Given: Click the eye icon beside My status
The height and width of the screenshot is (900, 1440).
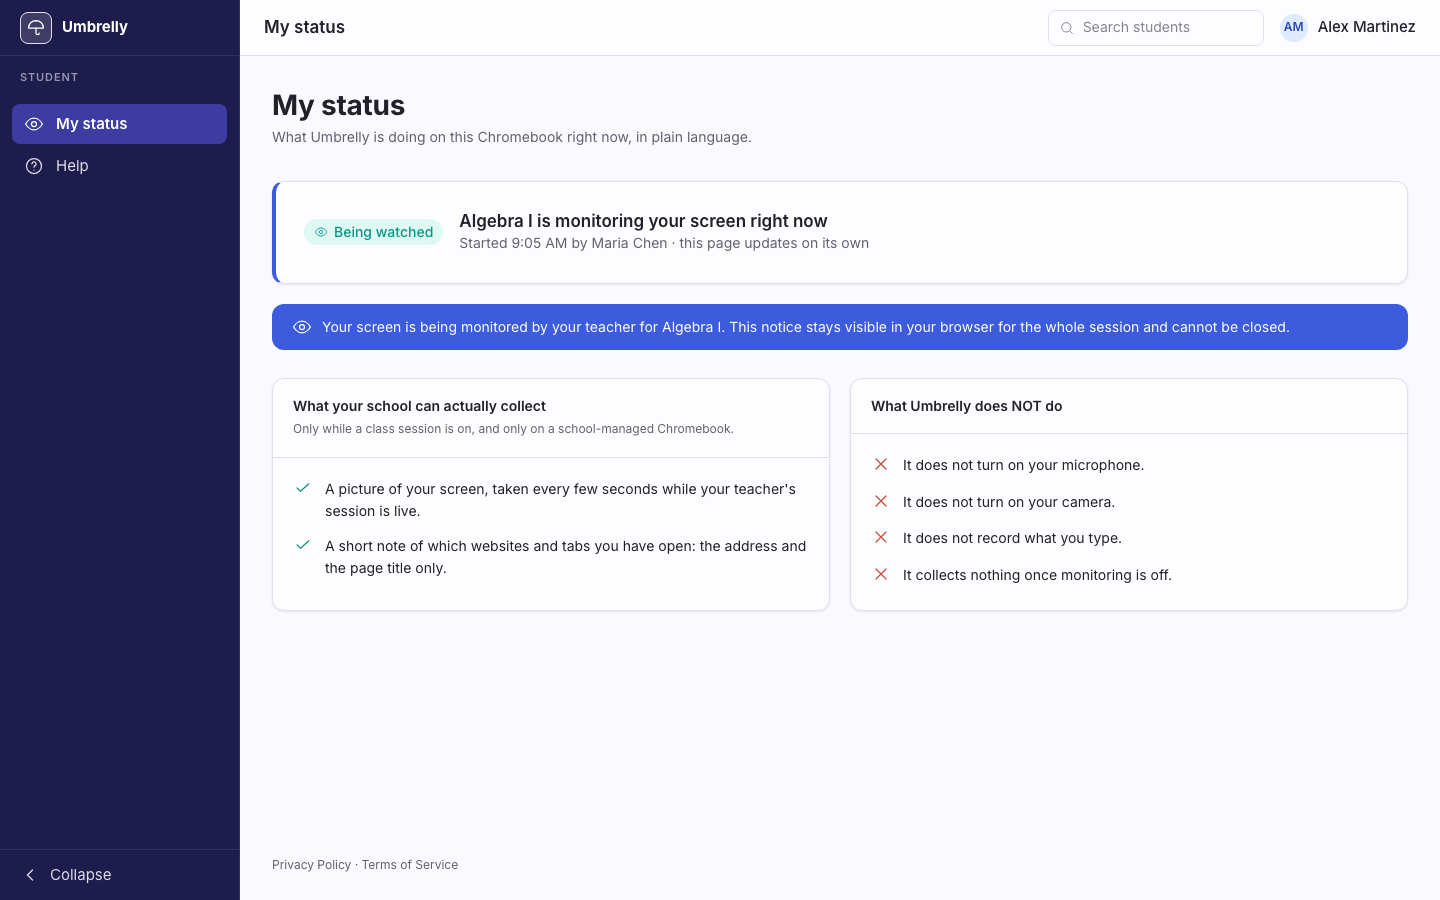Looking at the screenshot, I should click(34, 124).
